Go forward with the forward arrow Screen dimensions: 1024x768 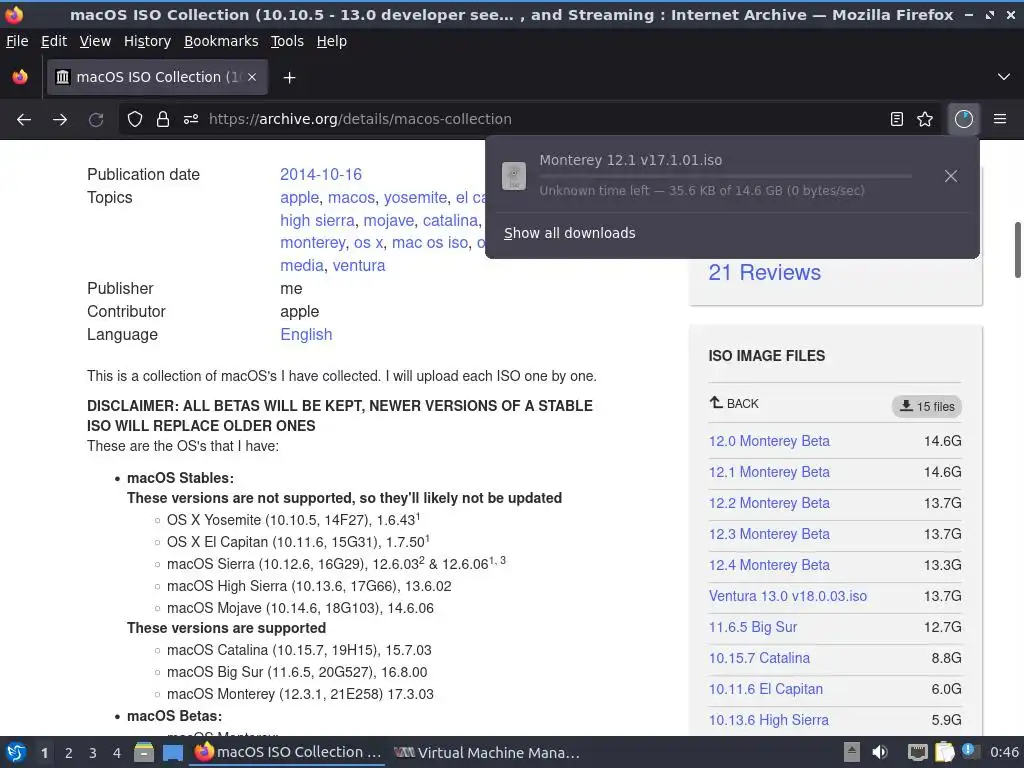point(60,120)
